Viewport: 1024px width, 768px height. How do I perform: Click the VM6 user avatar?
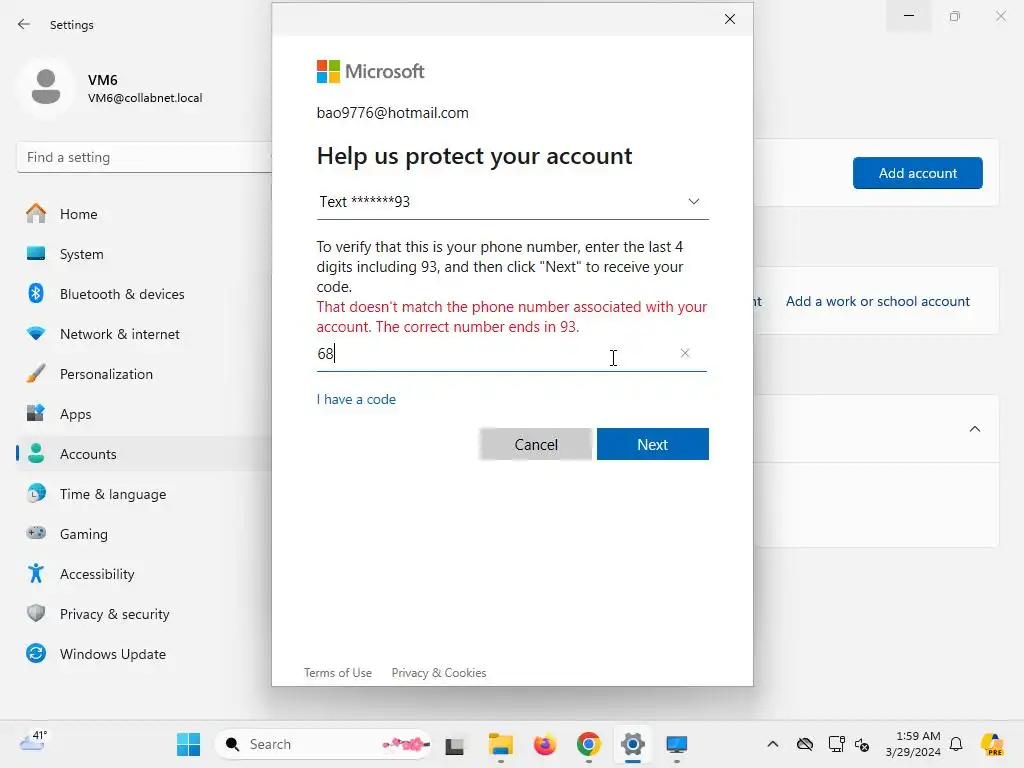click(46, 88)
